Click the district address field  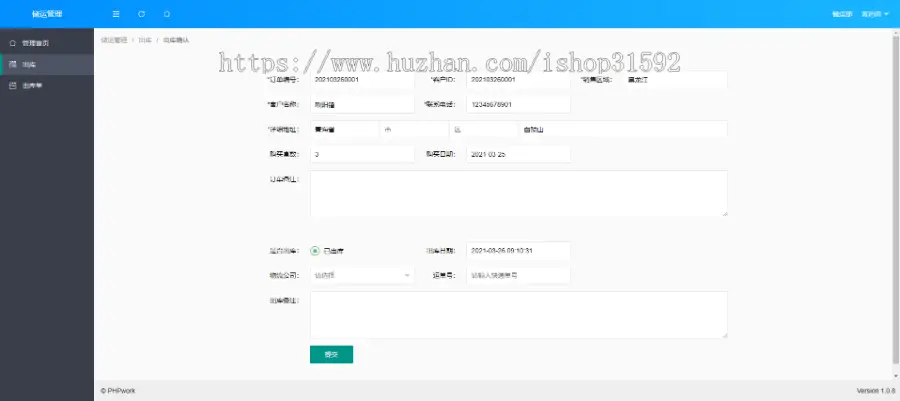pyautogui.click(x=484, y=130)
